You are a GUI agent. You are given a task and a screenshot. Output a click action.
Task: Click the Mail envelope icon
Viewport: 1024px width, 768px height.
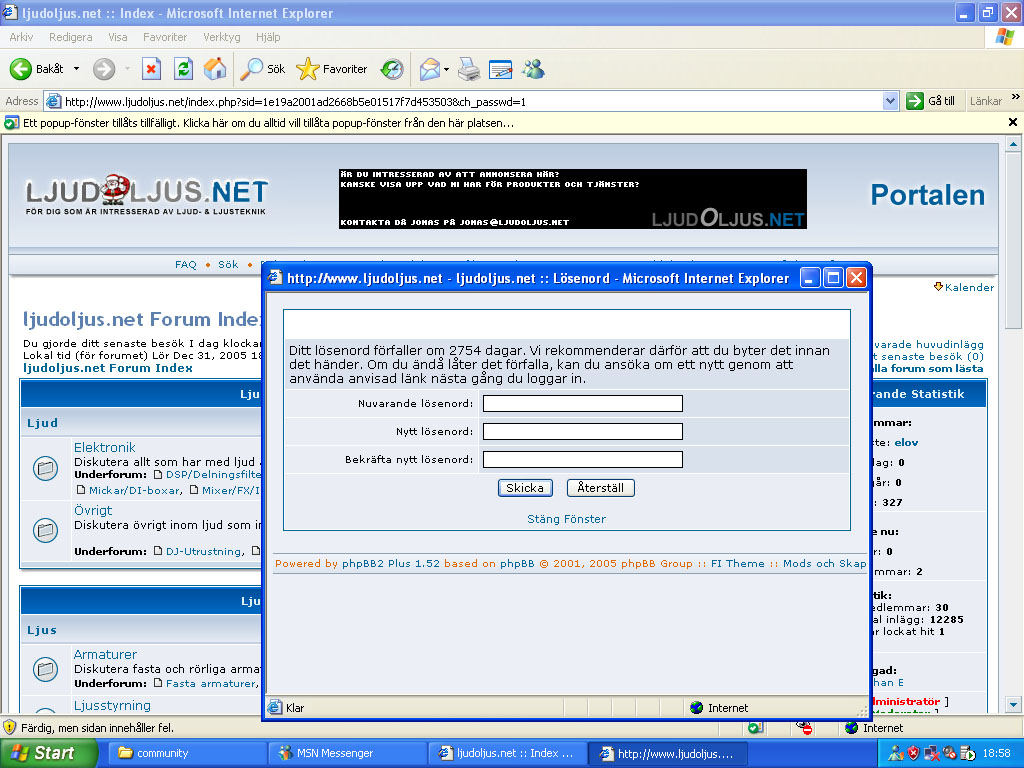430,69
